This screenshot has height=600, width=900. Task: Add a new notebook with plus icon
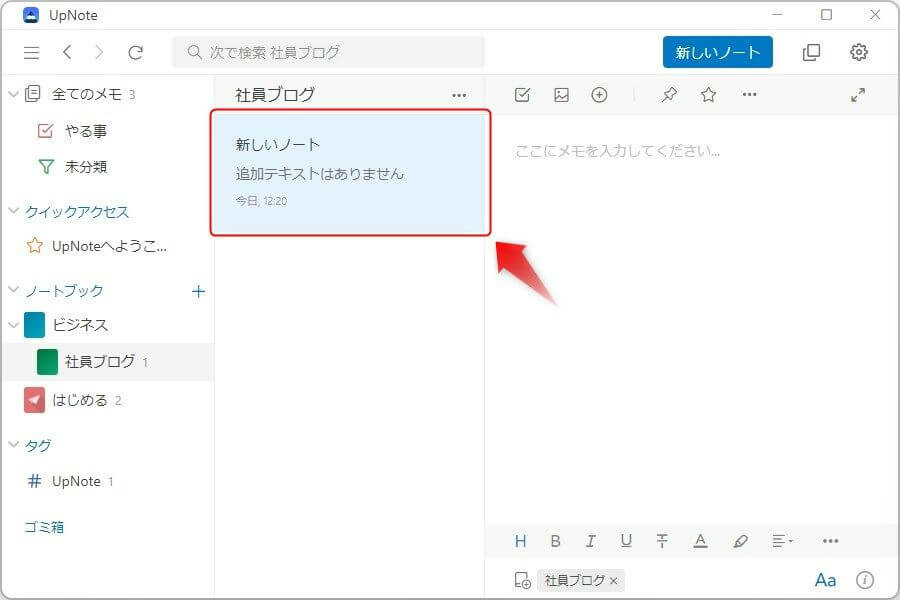point(198,291)
